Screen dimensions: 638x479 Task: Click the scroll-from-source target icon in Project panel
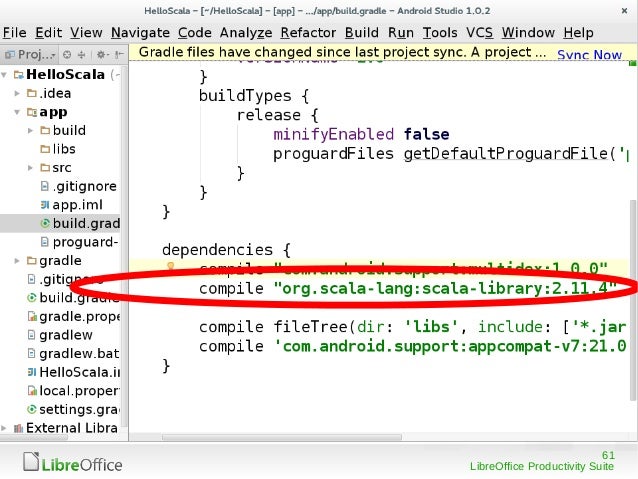pyautogui.click(x=67, y=55)
